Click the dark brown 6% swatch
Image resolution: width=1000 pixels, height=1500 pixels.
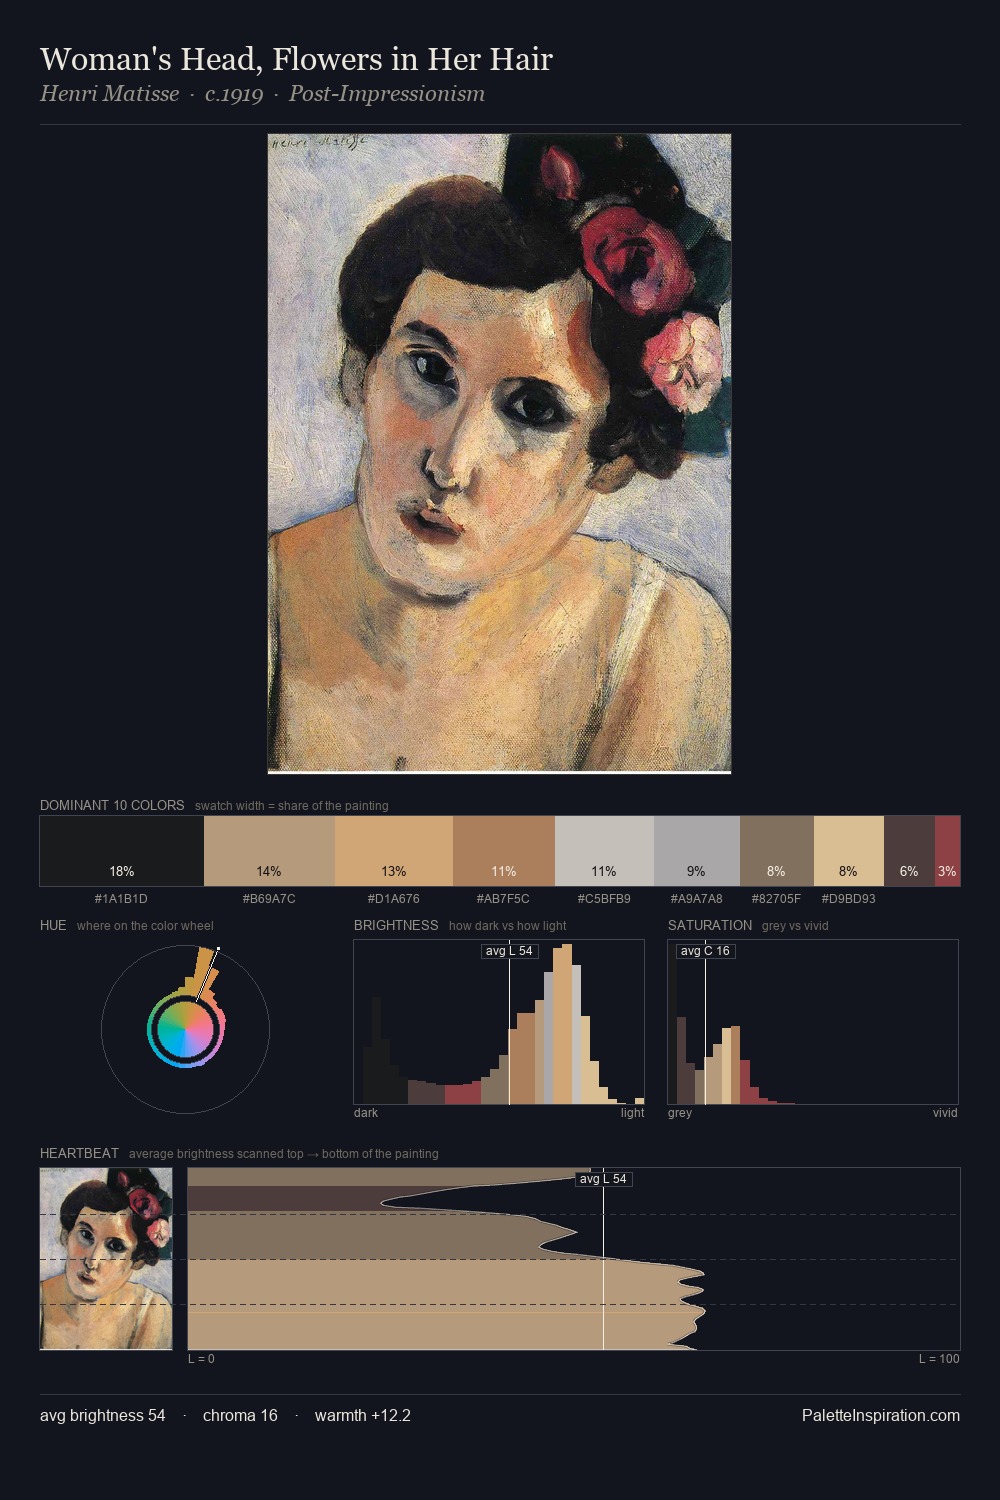(x=909, y=851)
